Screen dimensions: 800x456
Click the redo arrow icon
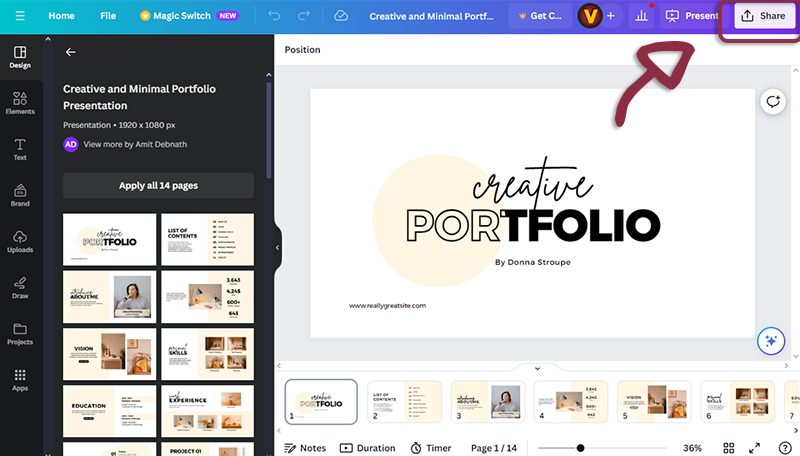coord(305,16)
